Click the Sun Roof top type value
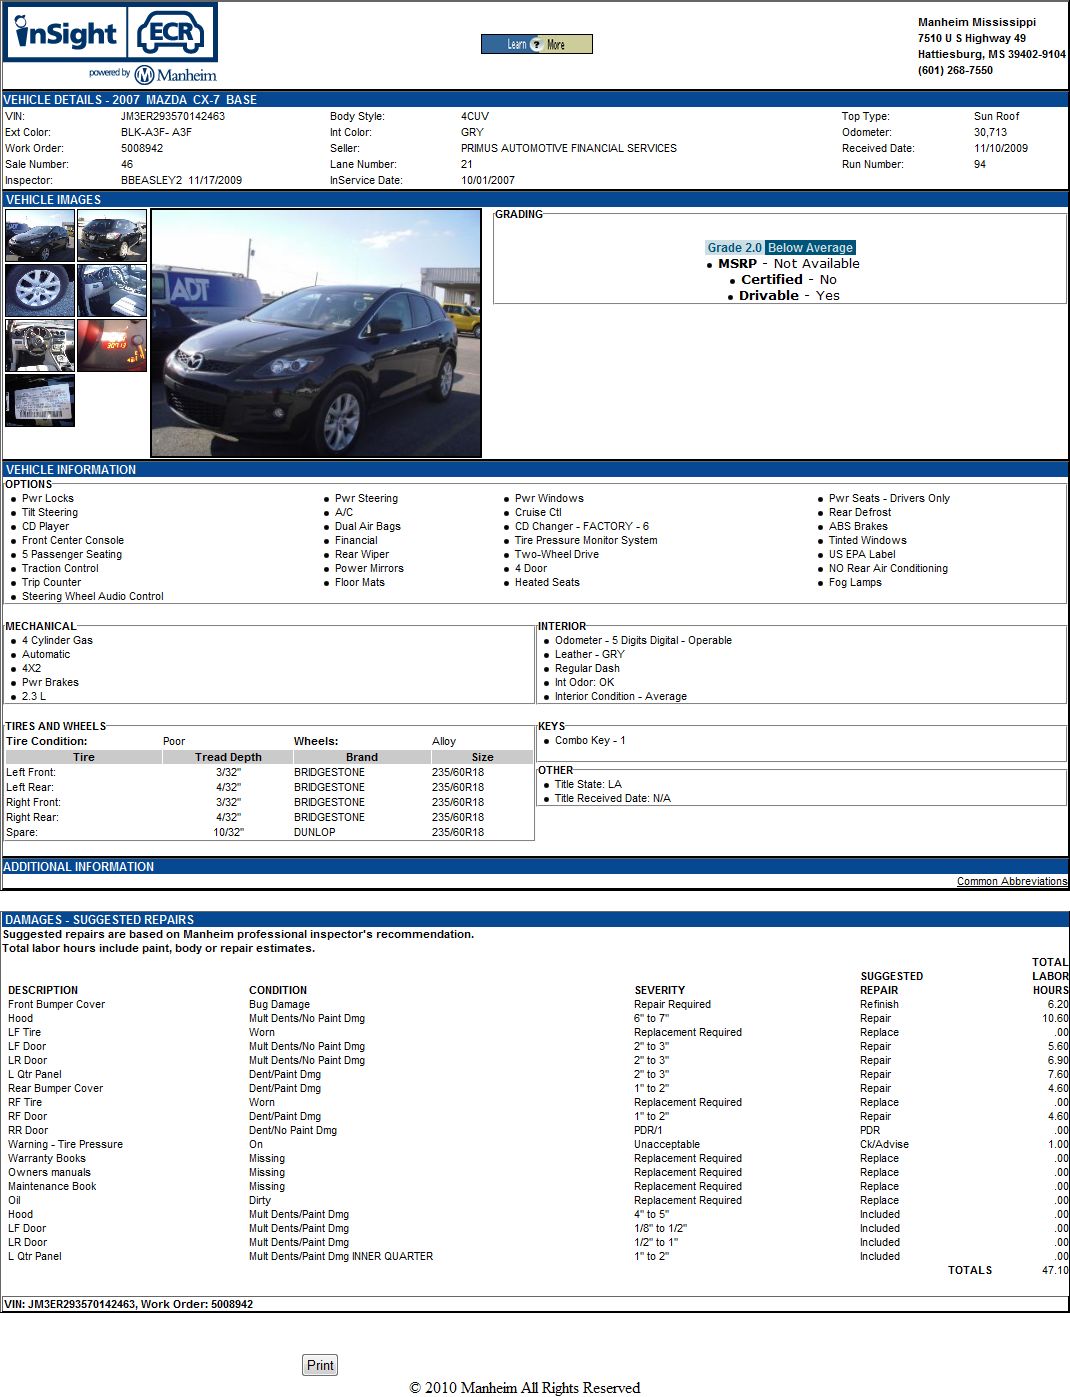The width and height of the screenshot is (1070, 1397). pos(997,116)
